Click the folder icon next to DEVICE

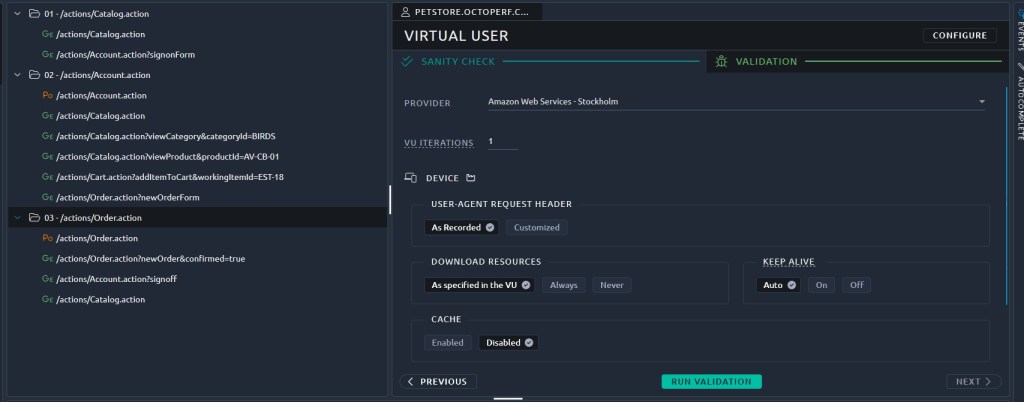click(x=470, y=178)
